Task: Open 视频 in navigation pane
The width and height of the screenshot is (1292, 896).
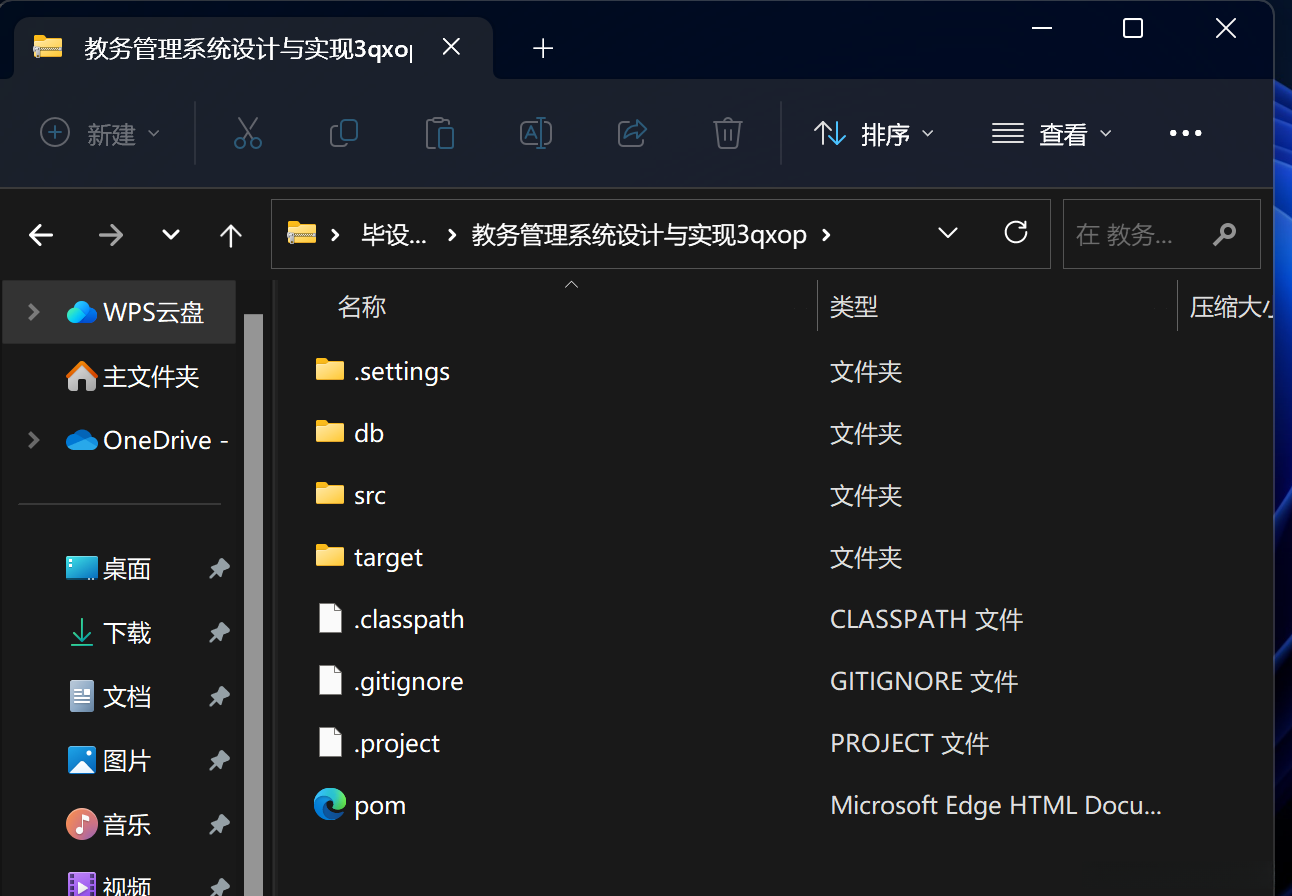Action: (127, 884)
